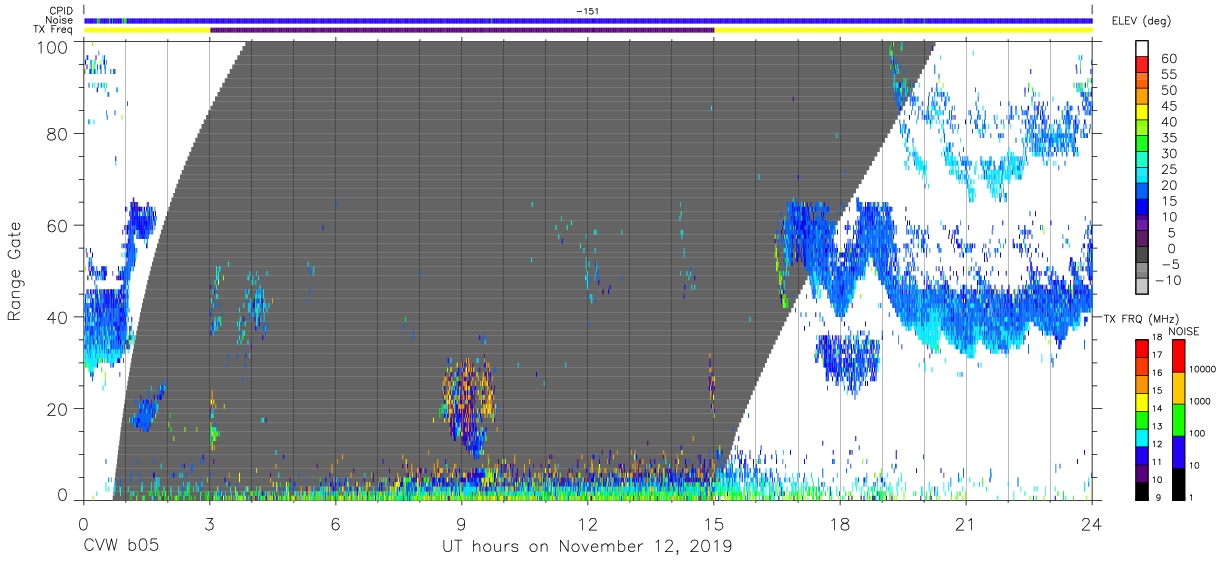Viewport: 1228px width, 567px height.
Task: Select red segment of TX FRQ colorbar
Action: click(x=1142, y=348)
